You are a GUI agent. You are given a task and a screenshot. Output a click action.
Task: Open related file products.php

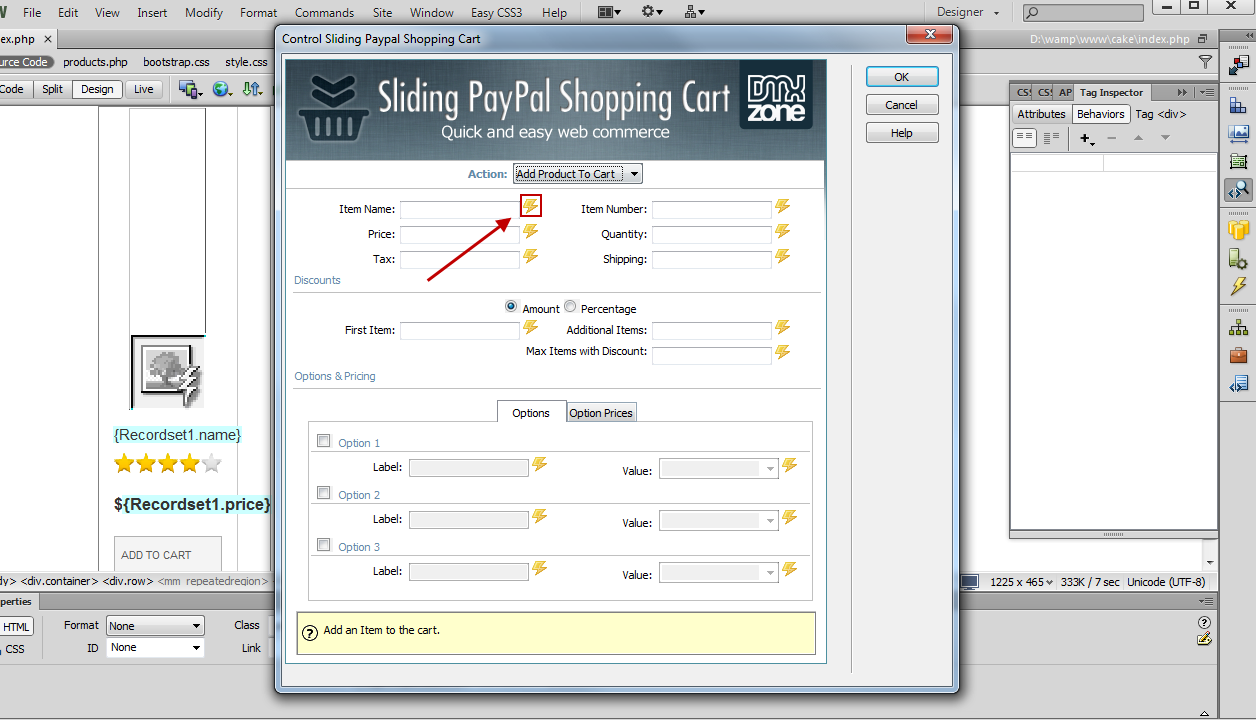(x=95, y=62)
